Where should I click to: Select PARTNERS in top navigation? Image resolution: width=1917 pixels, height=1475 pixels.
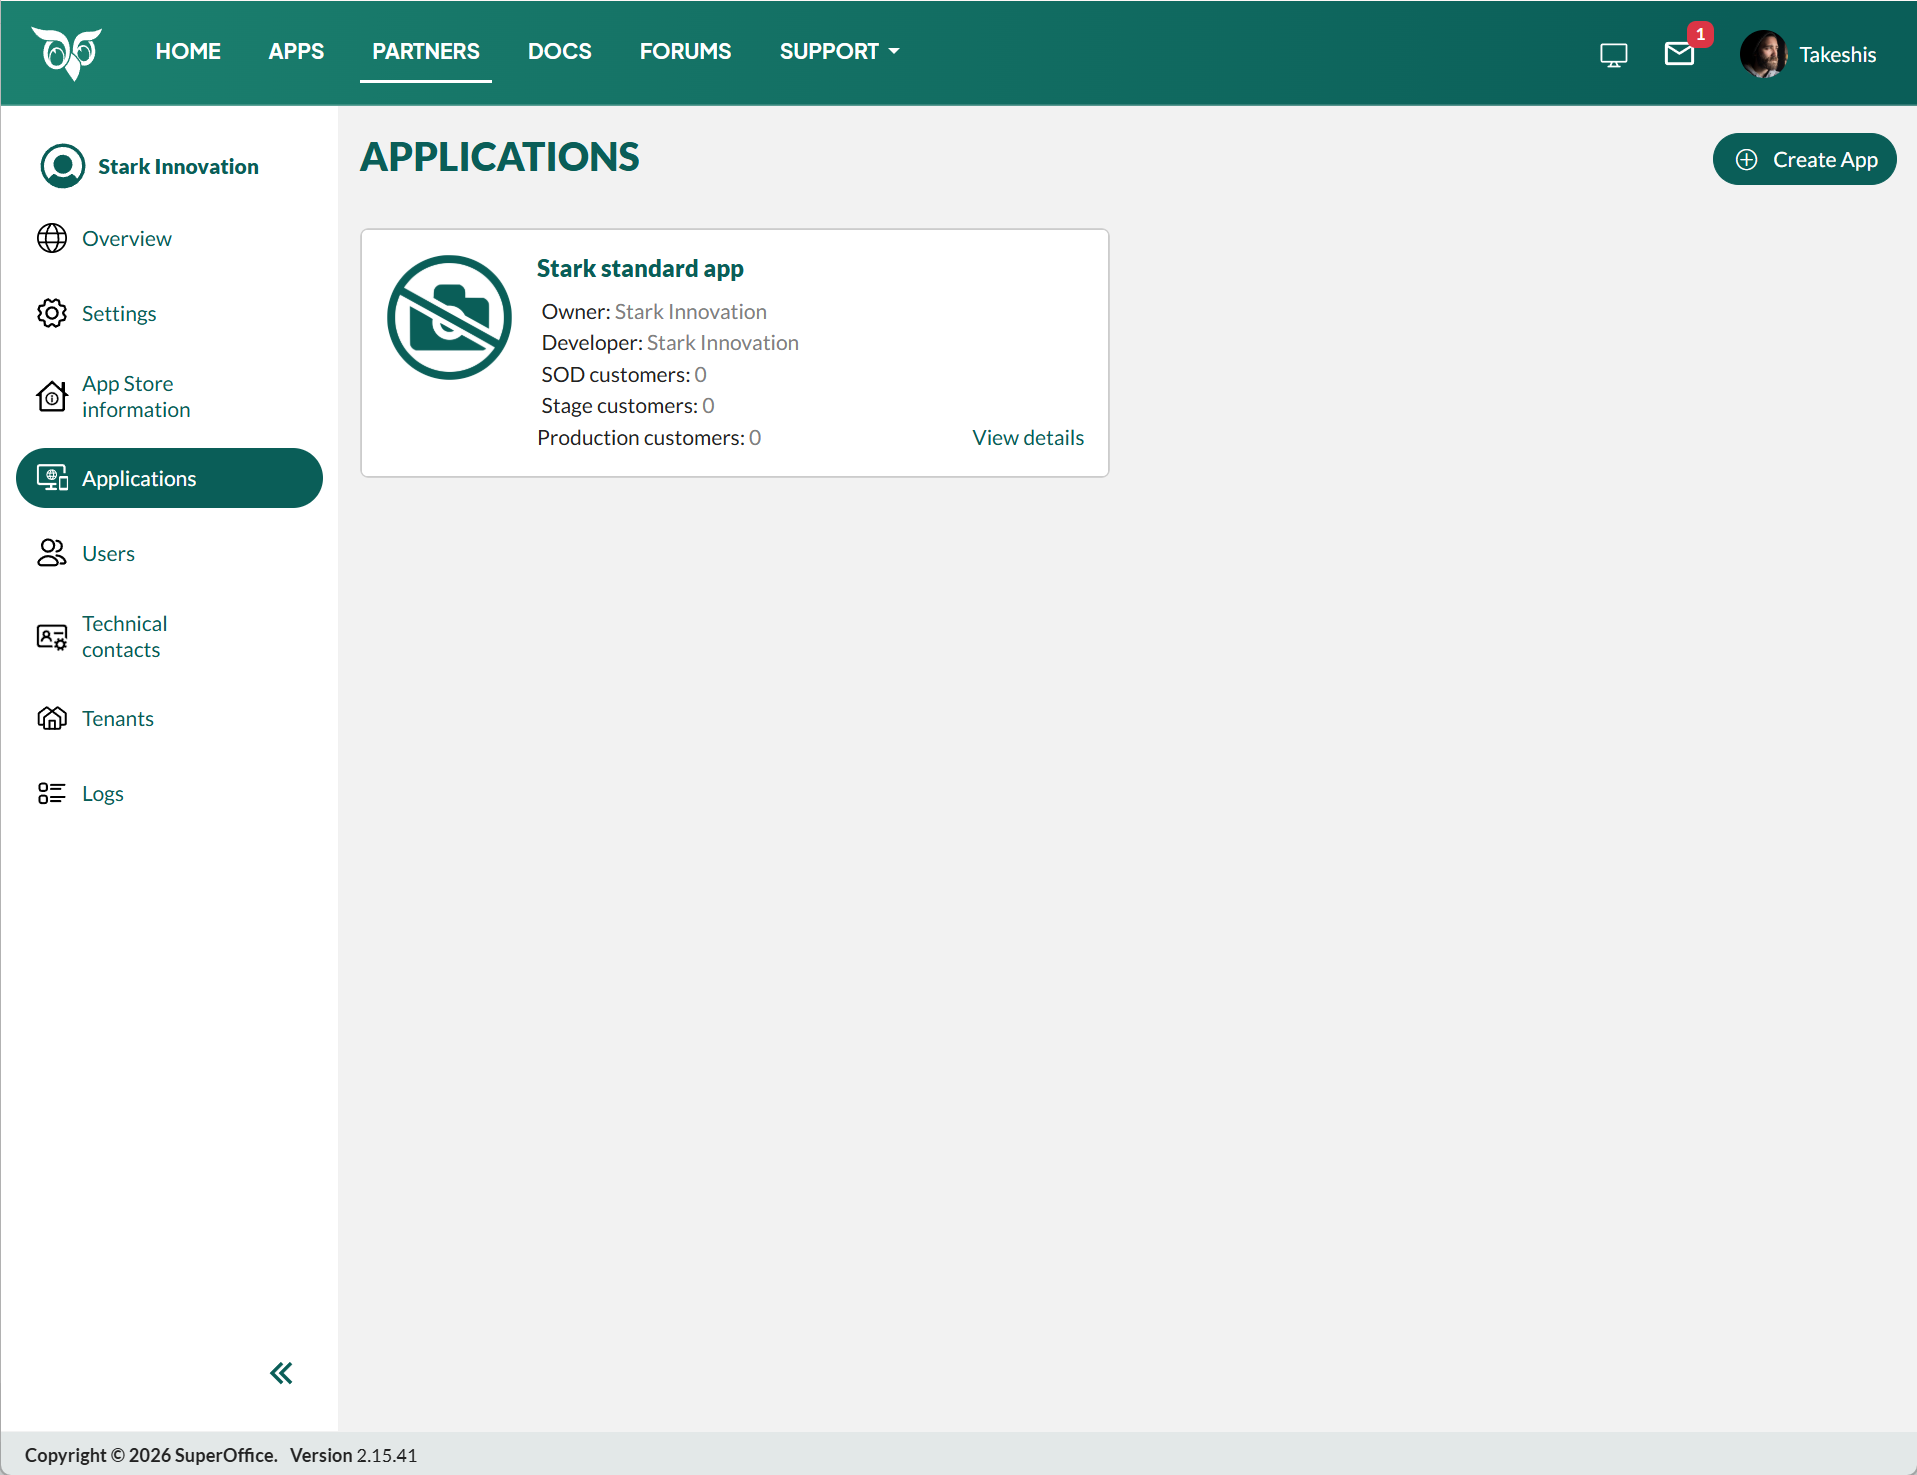click(426, 51)
